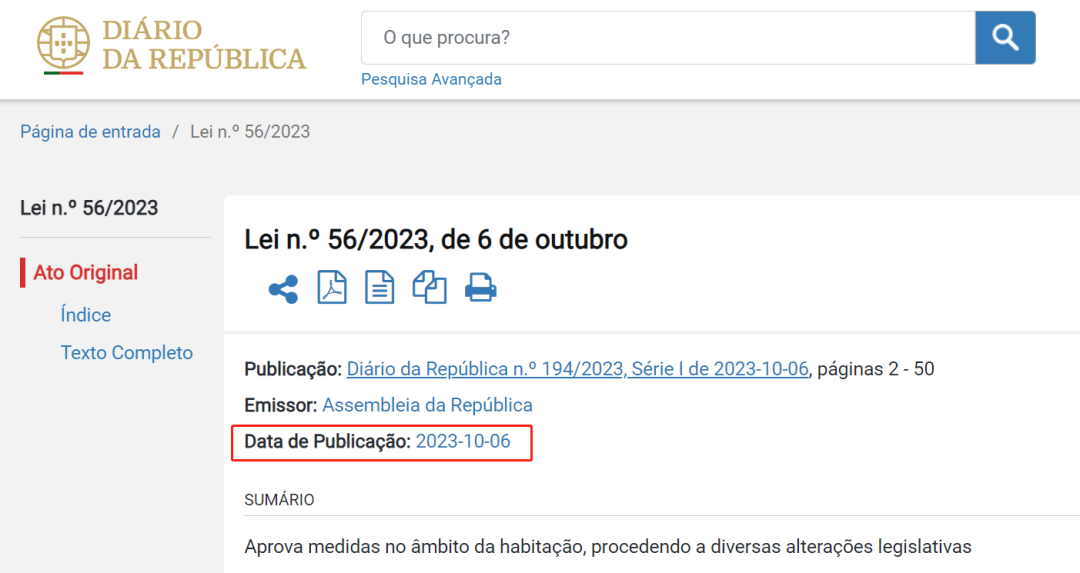This screenshot has height=573, width=1080.
Task: Click the sidebar heading 'Lei n.º 56/2023'
Action: click(x=89, y=208)
